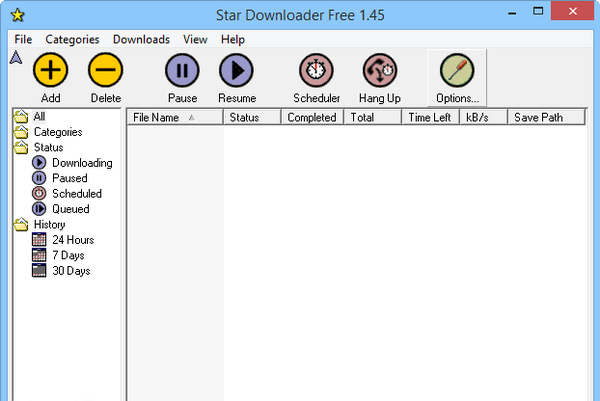The height and width of the screenshot is (401, 600).
Task: Click the Add button label text
Action: point(51,98)
